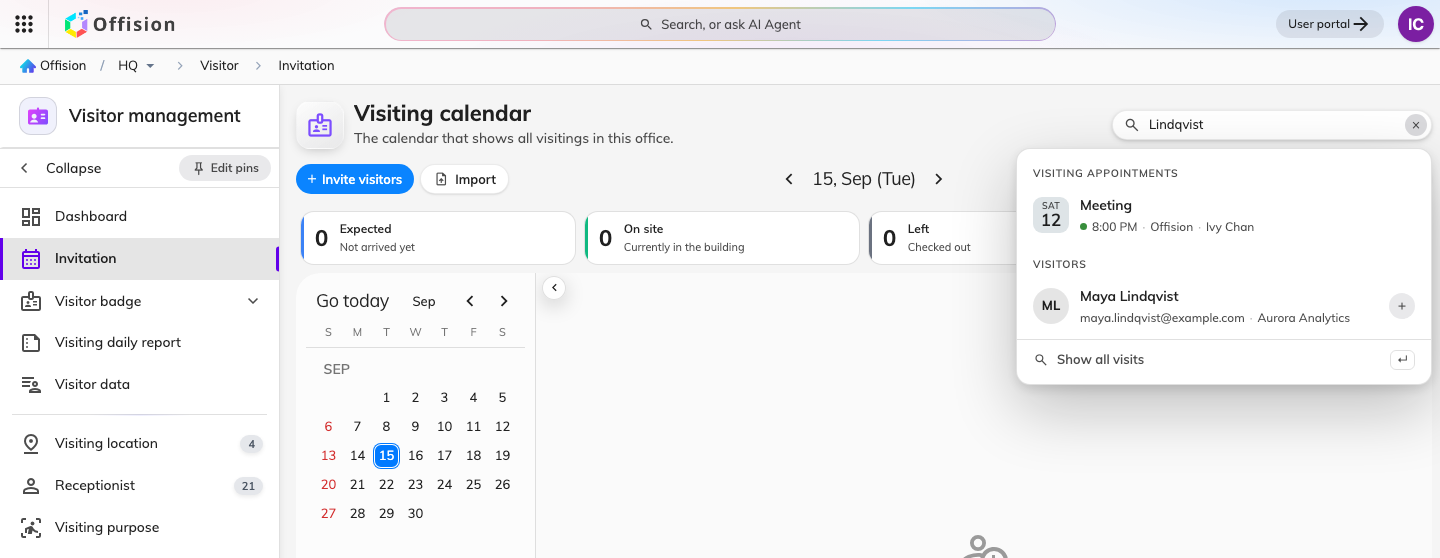The image size is (1440, 558).
Task: Expand the Visitor badge submenu
Action: point(253,301)
